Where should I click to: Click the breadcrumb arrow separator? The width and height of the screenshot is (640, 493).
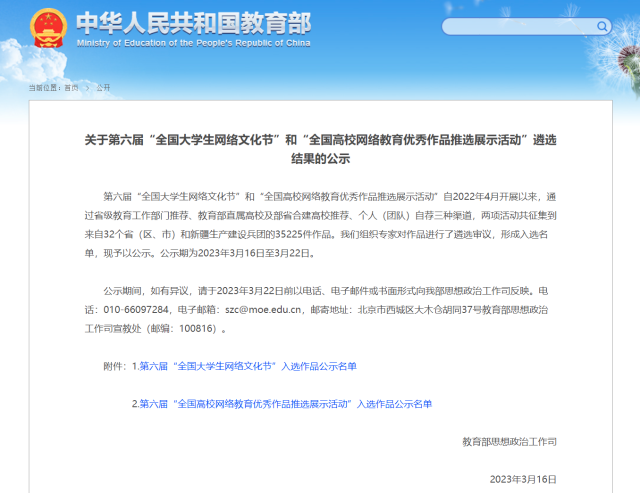pyautogui.click(x=87, y=88)
